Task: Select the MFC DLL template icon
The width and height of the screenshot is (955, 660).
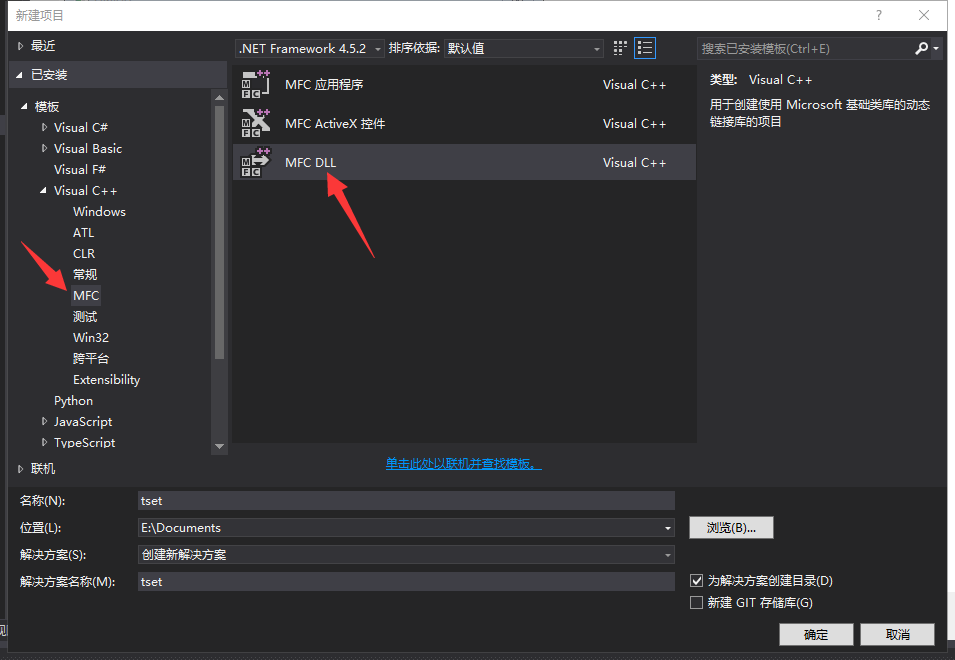Action: (256, 163)
